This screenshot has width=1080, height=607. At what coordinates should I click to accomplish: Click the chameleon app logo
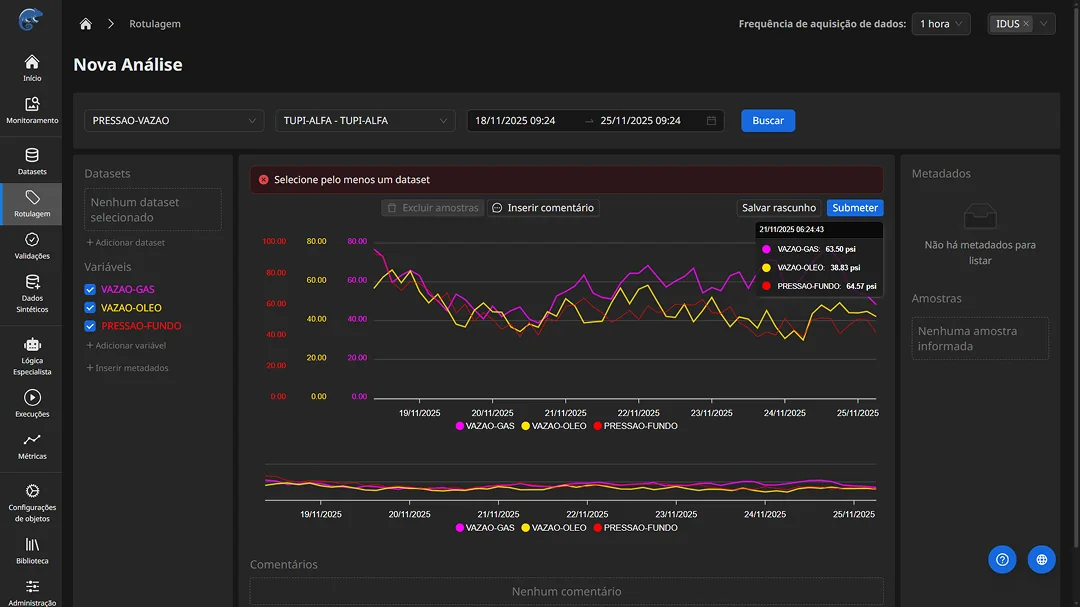click(x=30, y=20)
